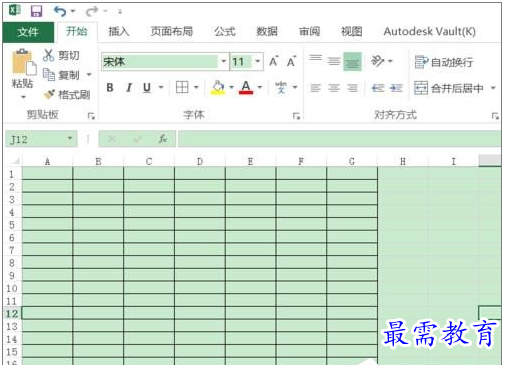
Task: Select column H header
Action: (403, 162)
